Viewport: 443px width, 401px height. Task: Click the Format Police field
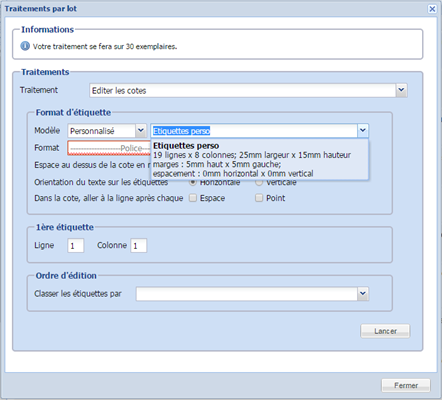coord(109,148)
